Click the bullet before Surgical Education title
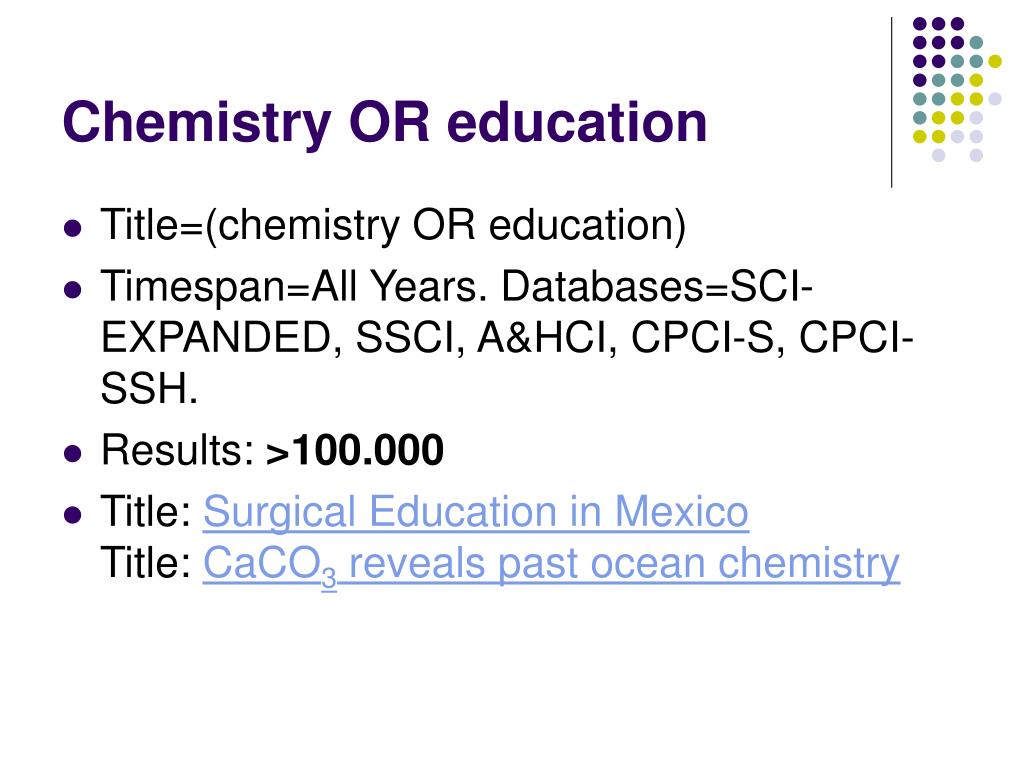 [73, 514]
